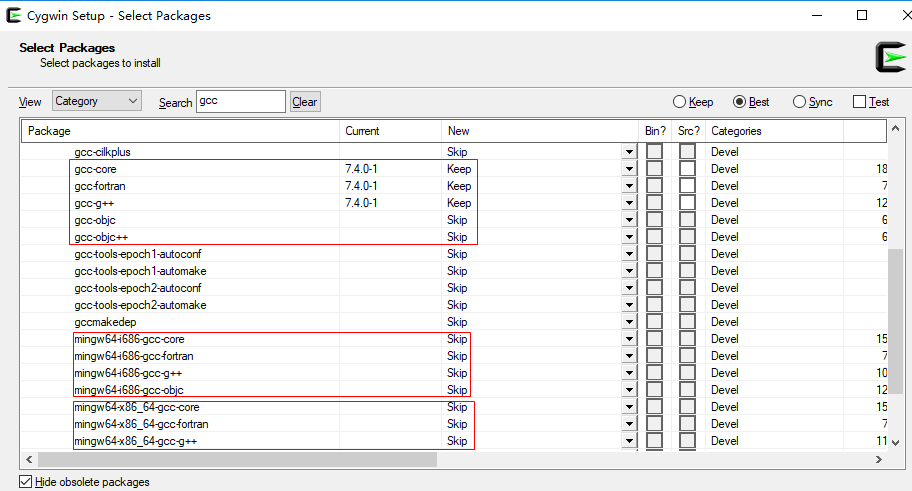912x491 pixels.
Task: Click the Categories column header
Action: tap(774, 131)
